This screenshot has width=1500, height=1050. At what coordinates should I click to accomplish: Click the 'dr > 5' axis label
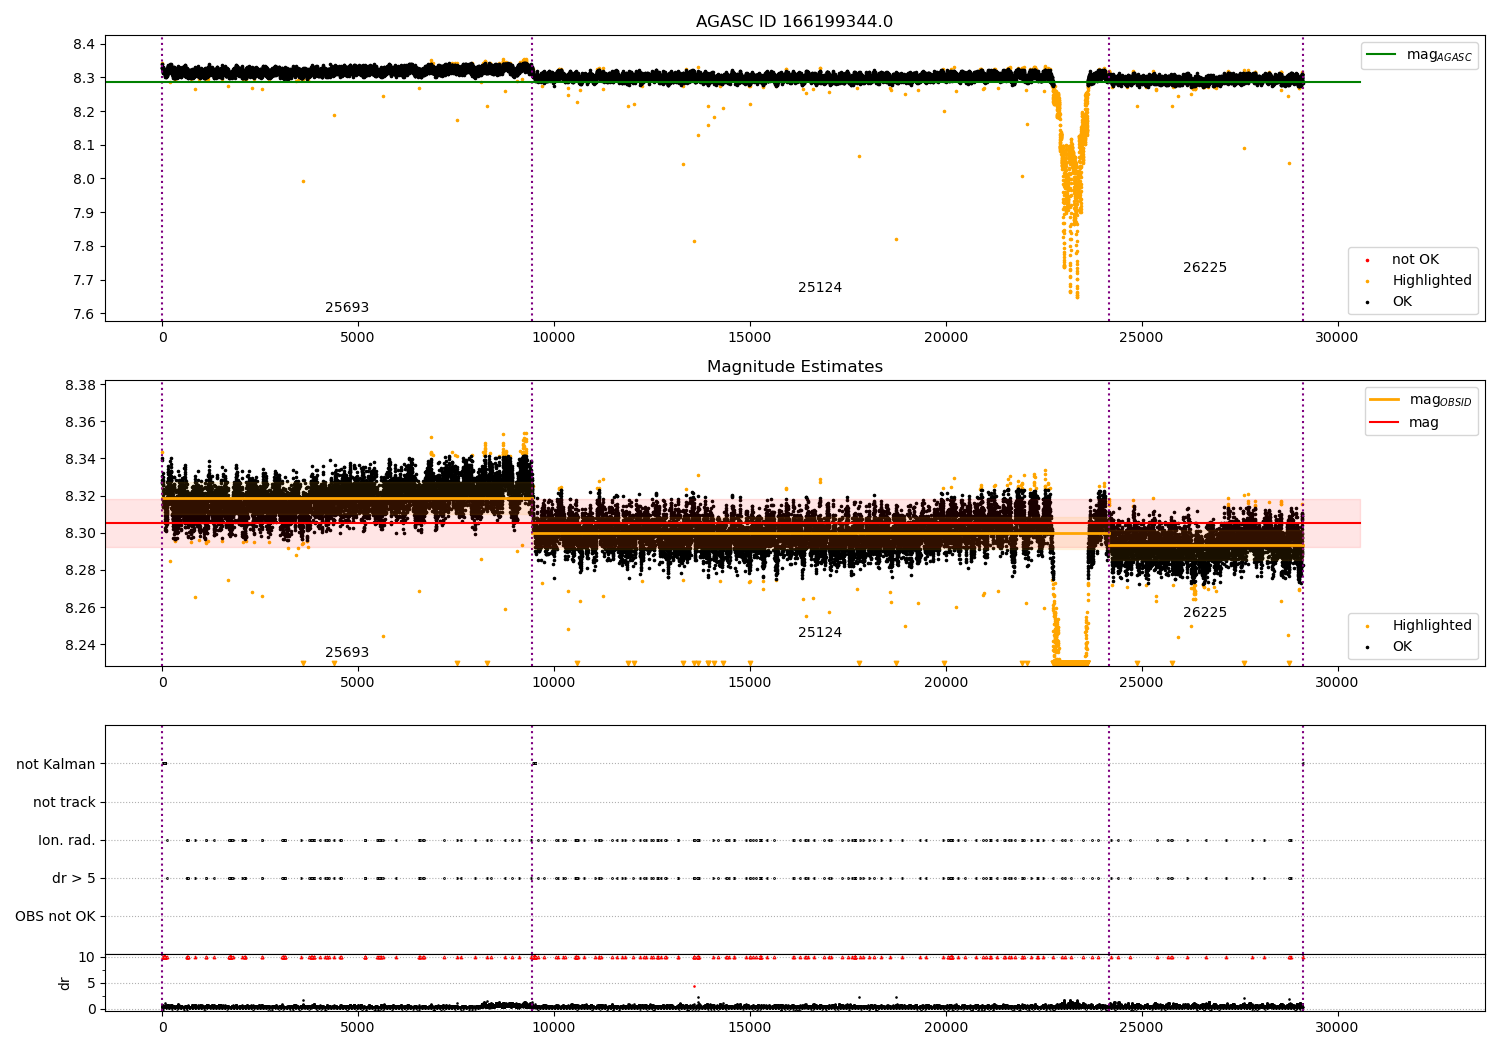[x=74, y=878]
